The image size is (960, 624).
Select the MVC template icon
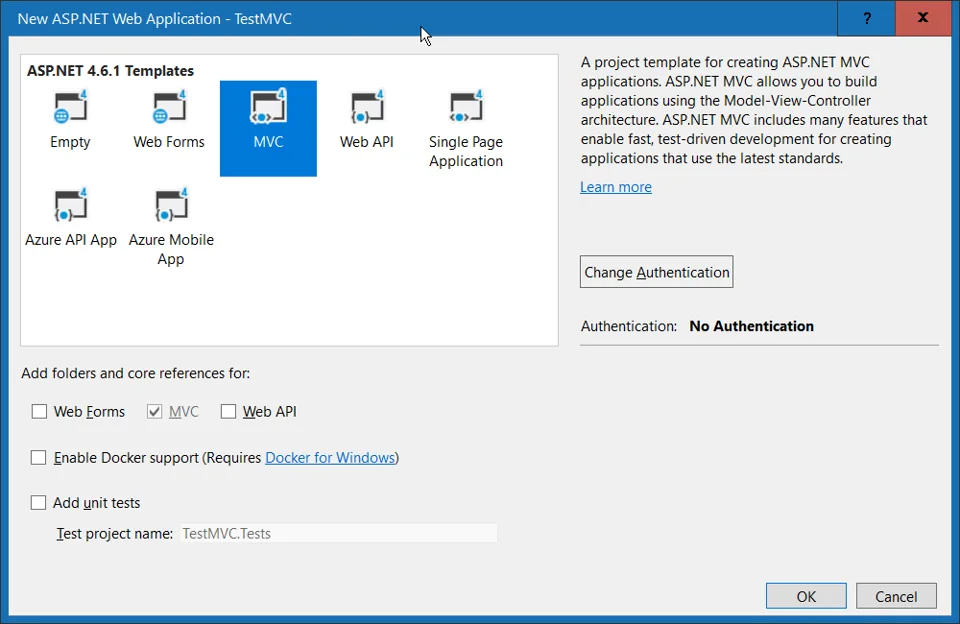coord(268,108)
